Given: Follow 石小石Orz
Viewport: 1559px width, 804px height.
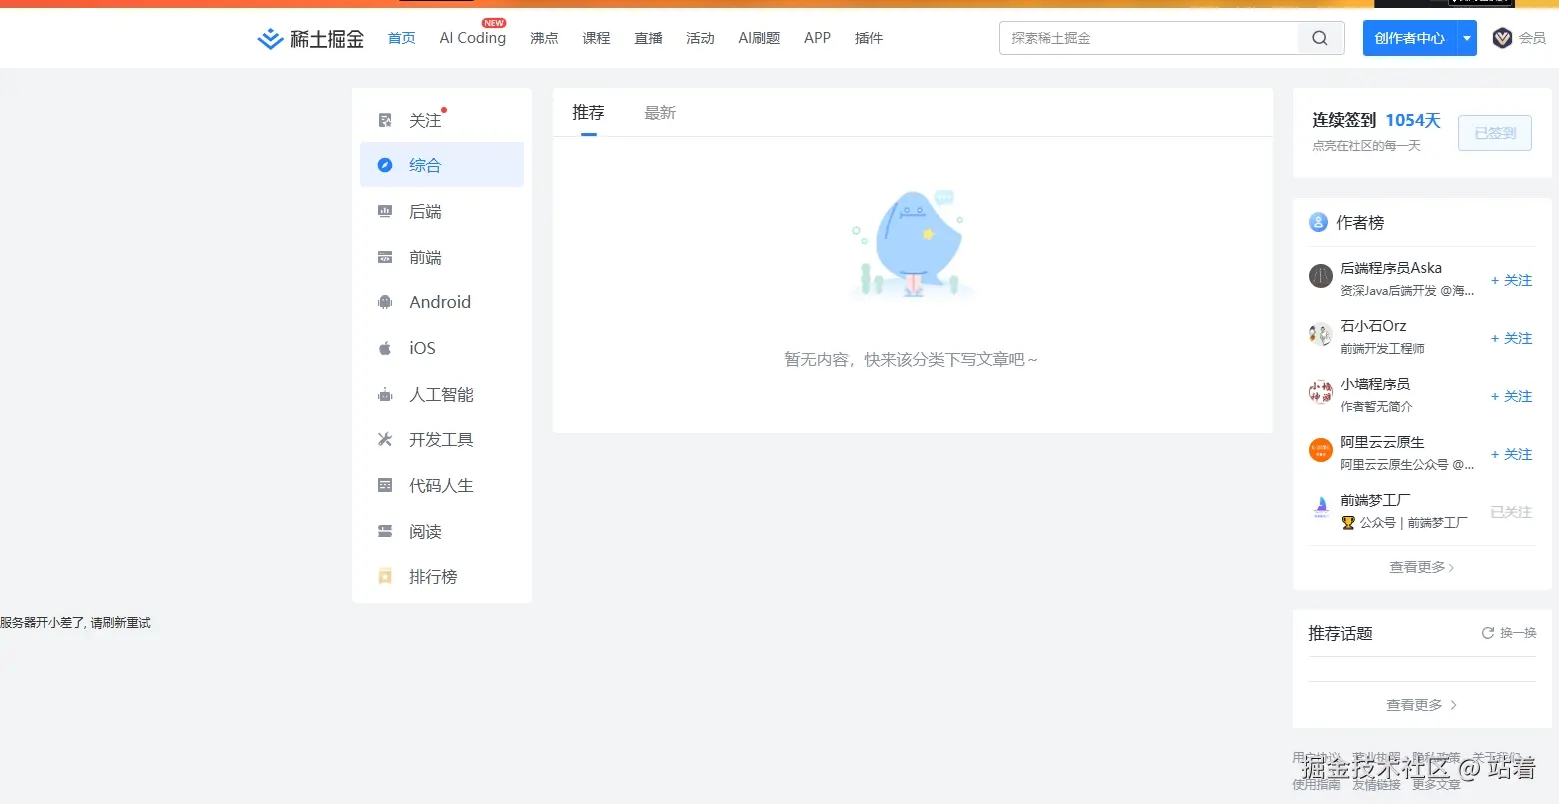Looking at the screenshot, I should pyautogui.click(x=1511, y=338).
